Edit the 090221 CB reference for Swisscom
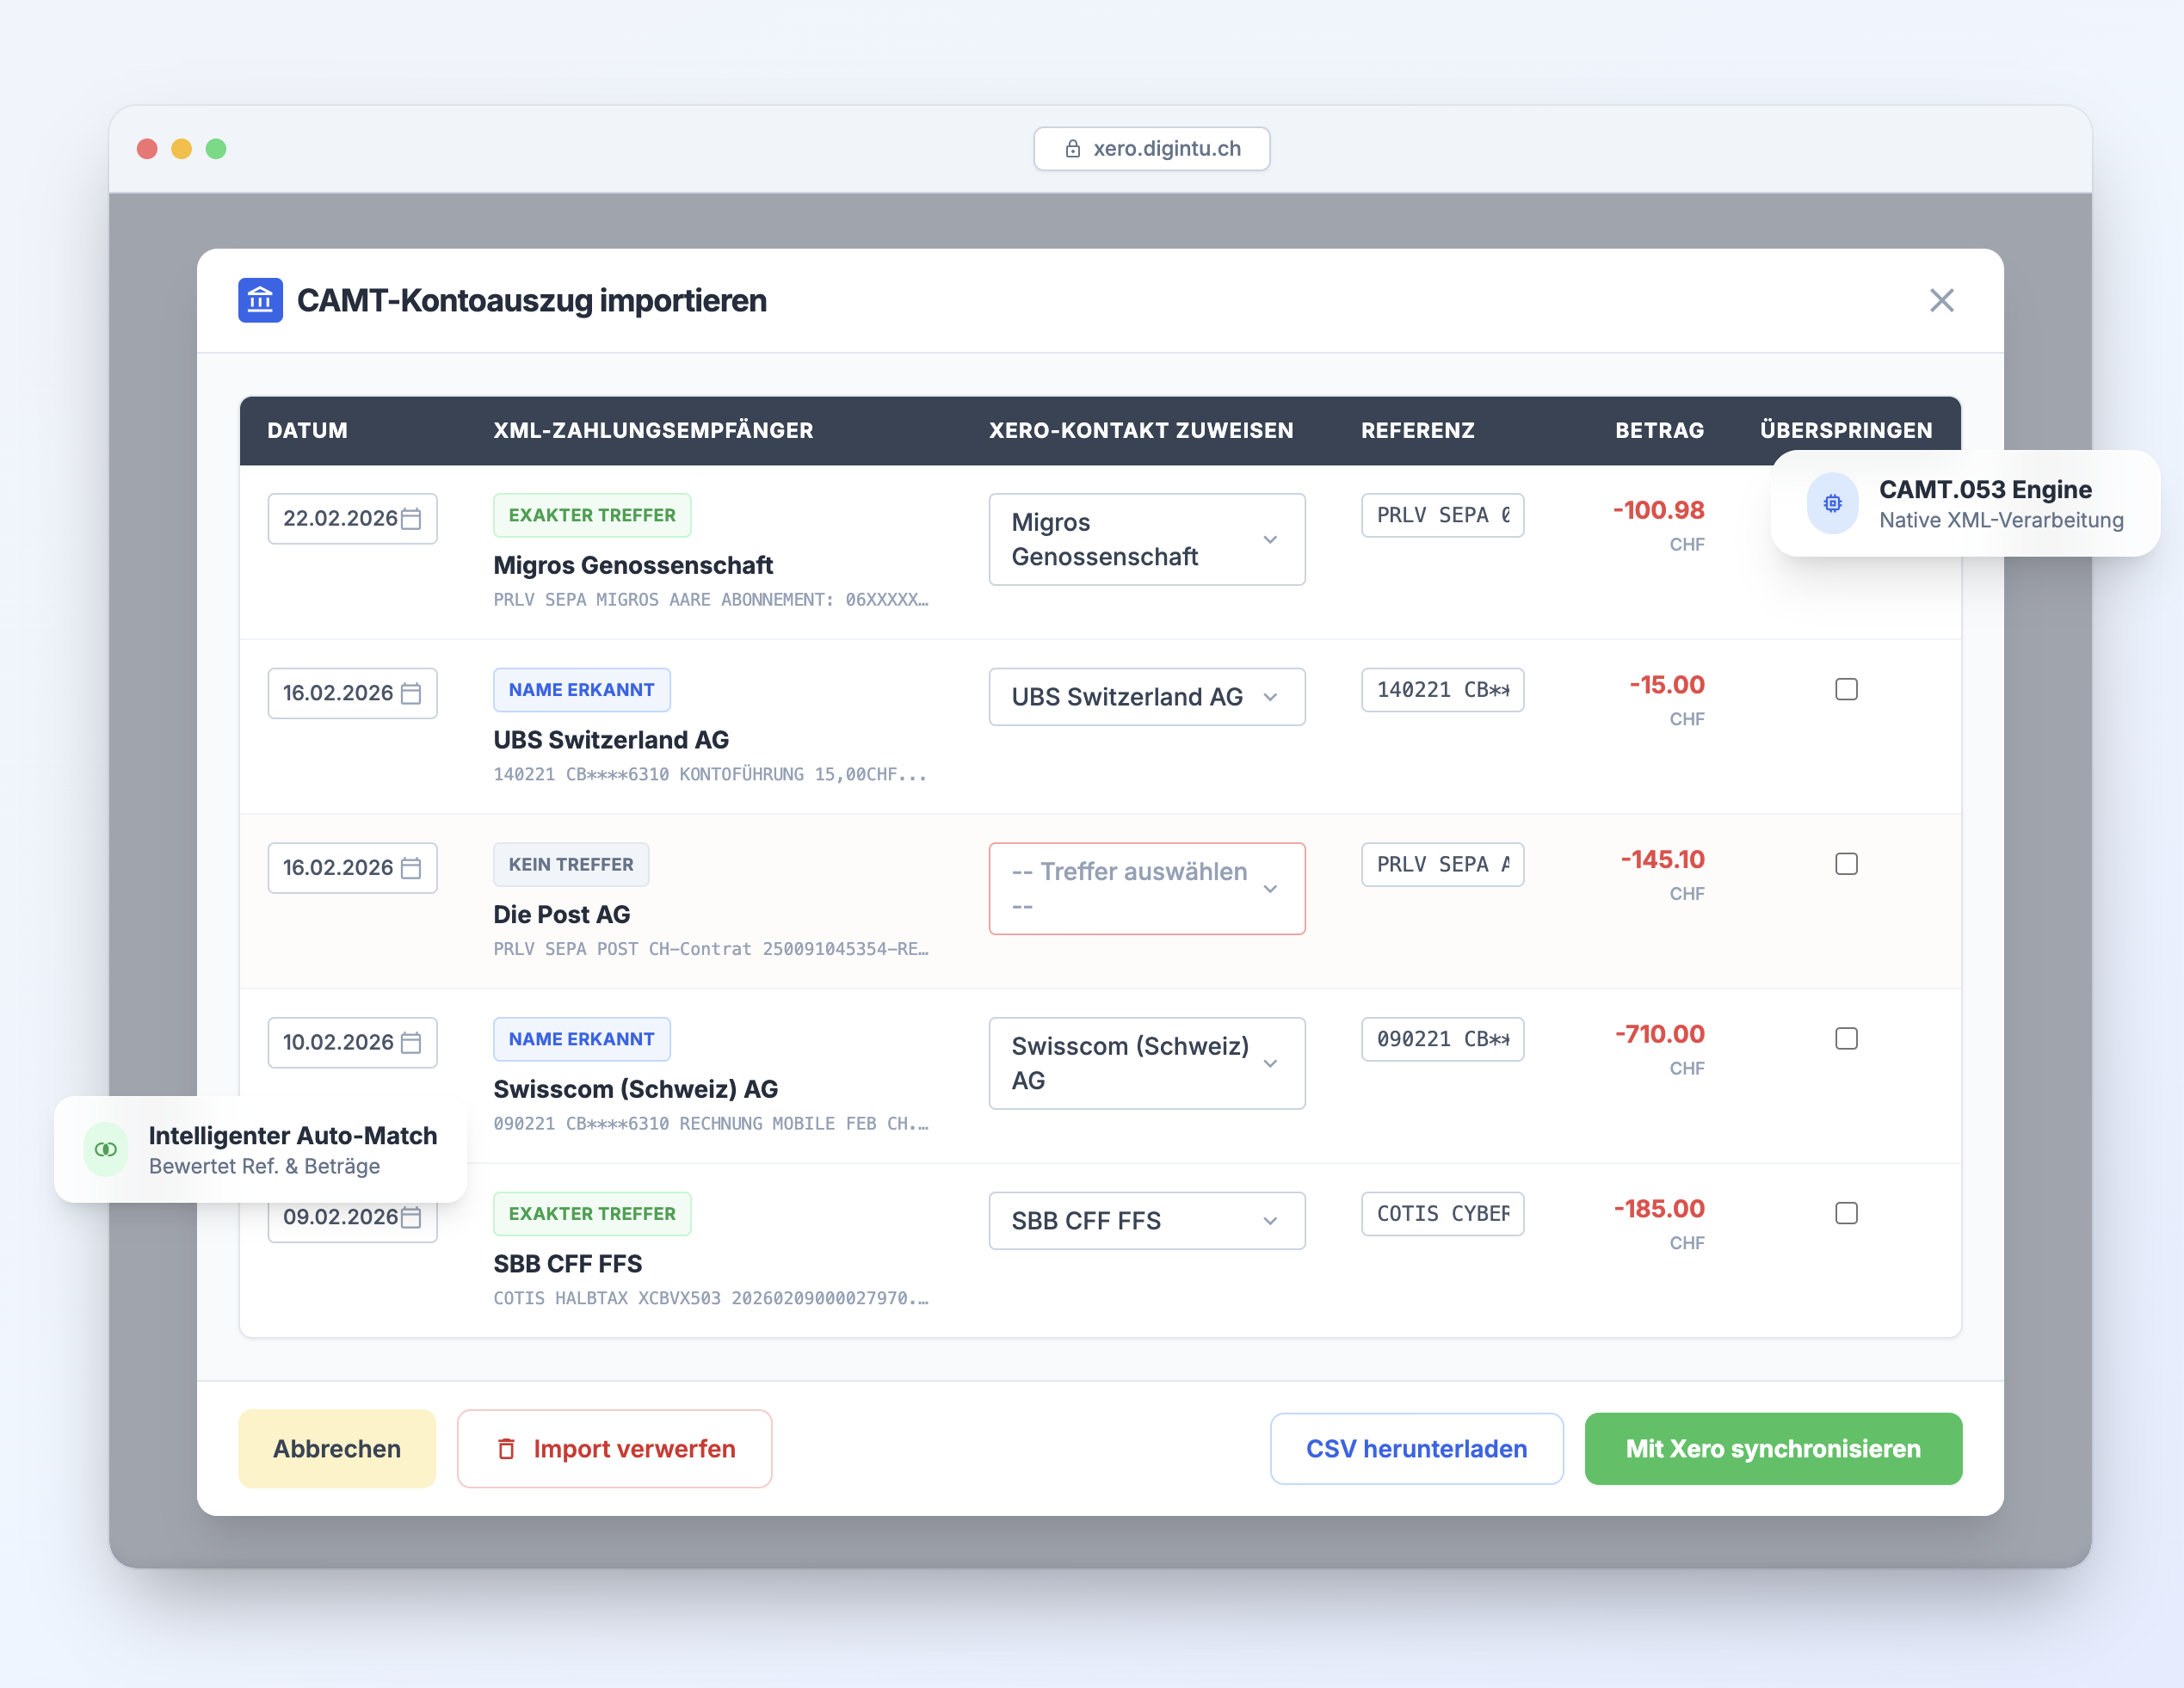2184x1688 pixels. [x=1442, y=1039]
